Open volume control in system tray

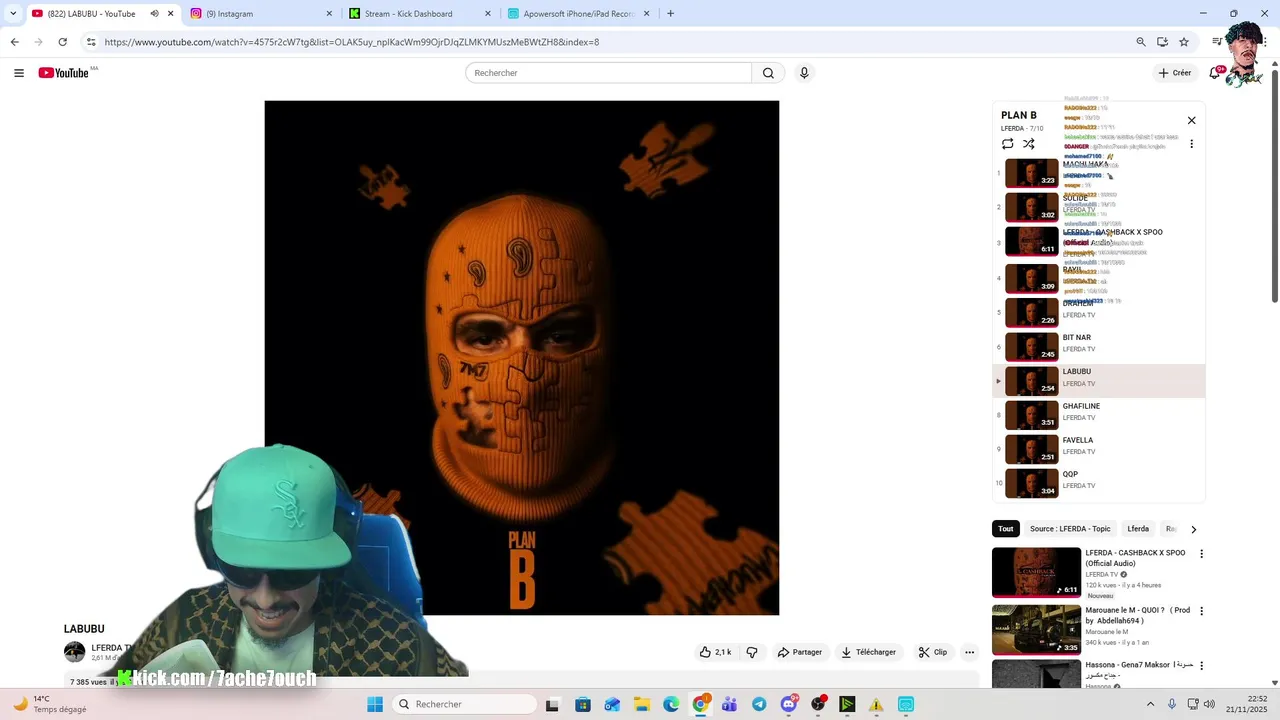pyautogui.click(x=1209, y=704)
